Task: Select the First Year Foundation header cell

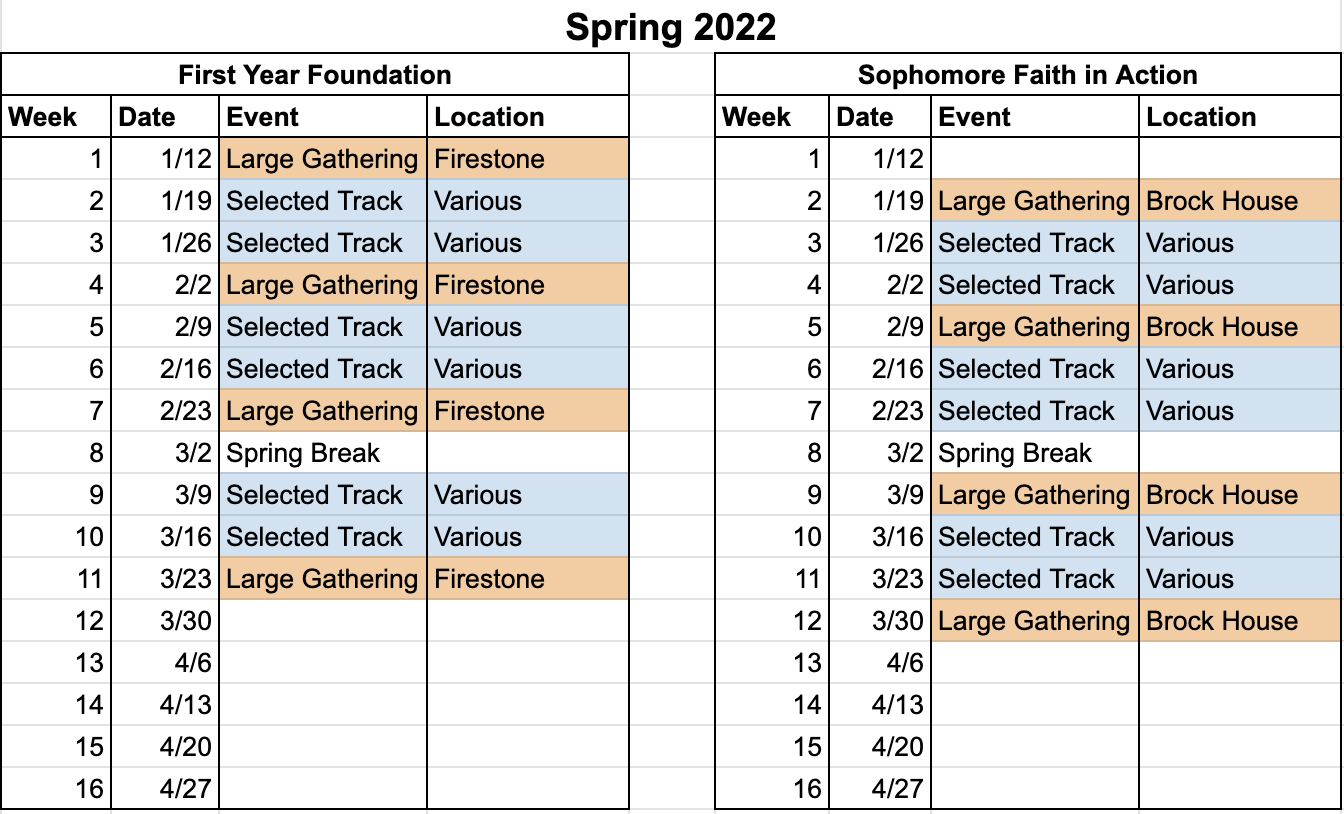Action: (314, 75)
